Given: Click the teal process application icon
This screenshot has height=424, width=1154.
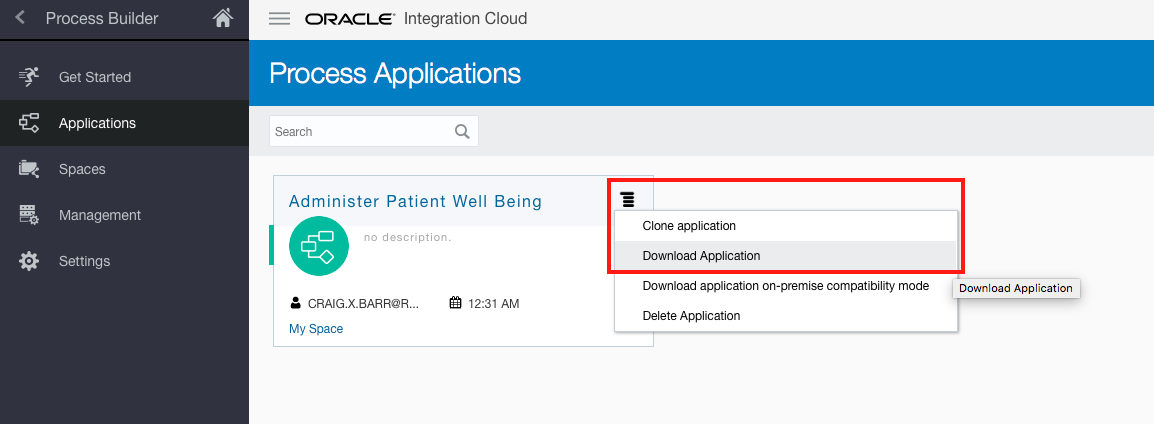Looking at the screenshot, I should (318, 246).
